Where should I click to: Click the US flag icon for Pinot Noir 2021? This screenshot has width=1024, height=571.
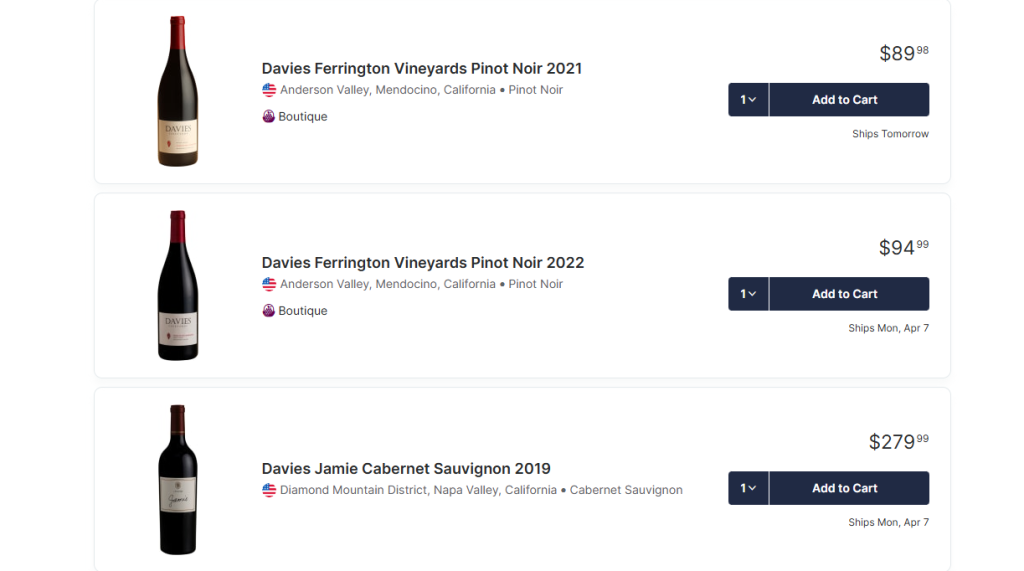pyautogui.click(x=269, y=90)
